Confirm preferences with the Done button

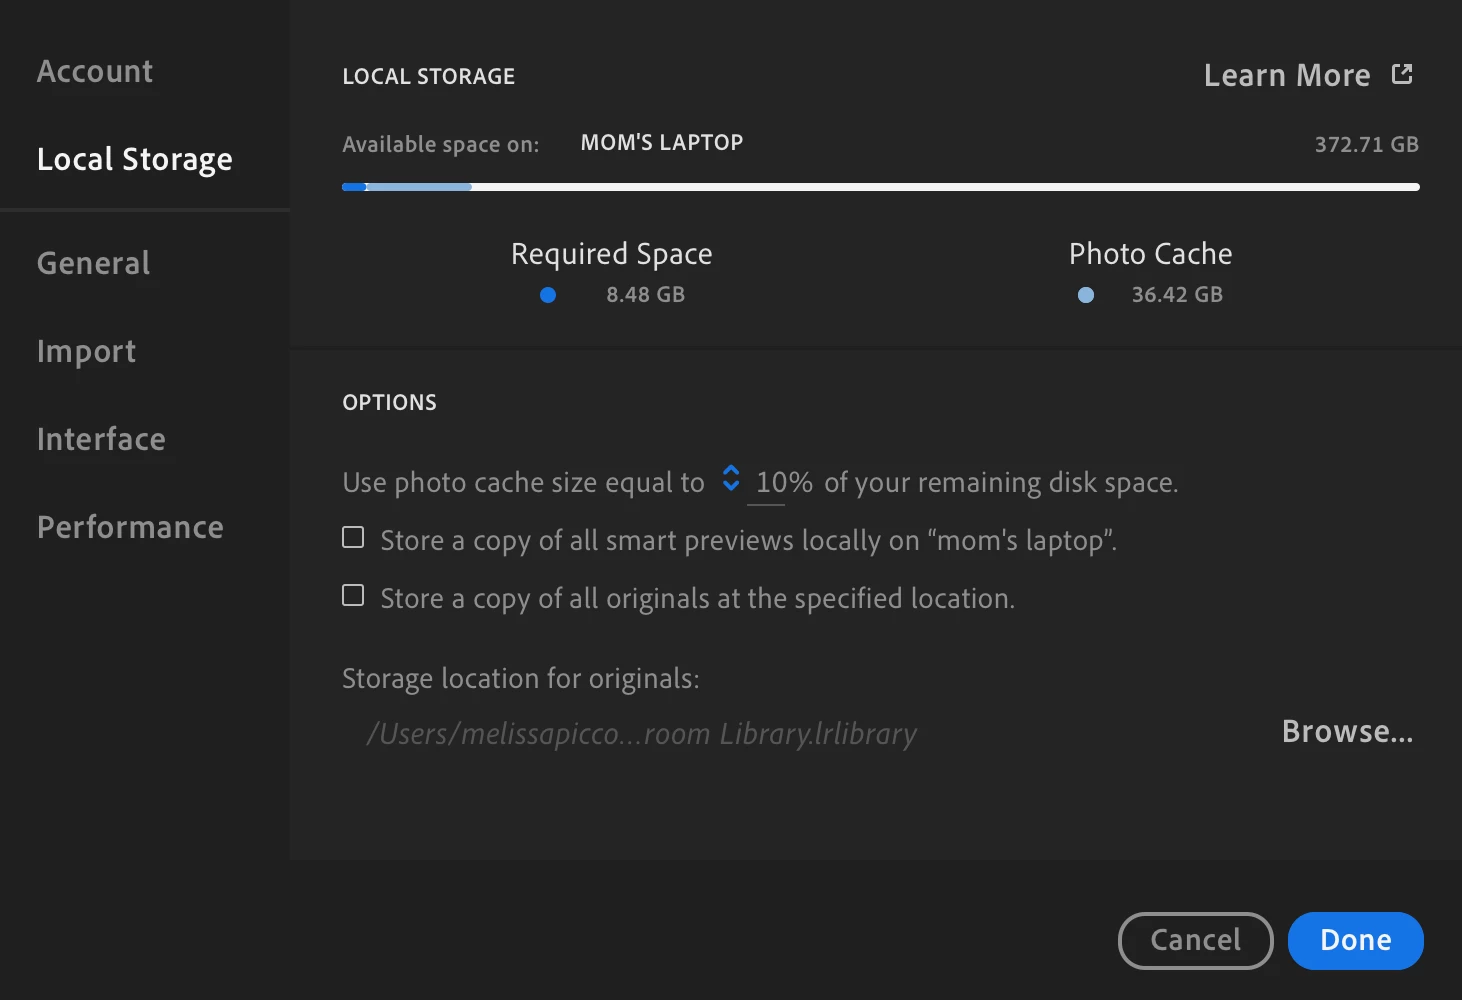tap(1356, 940)
